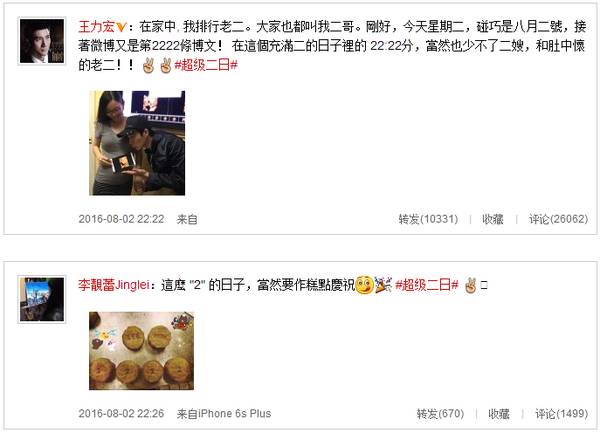Open 评论(26062) comments on first post
Image resolution: width=600 pixels, height=433 pixels.
pos(558,219)
